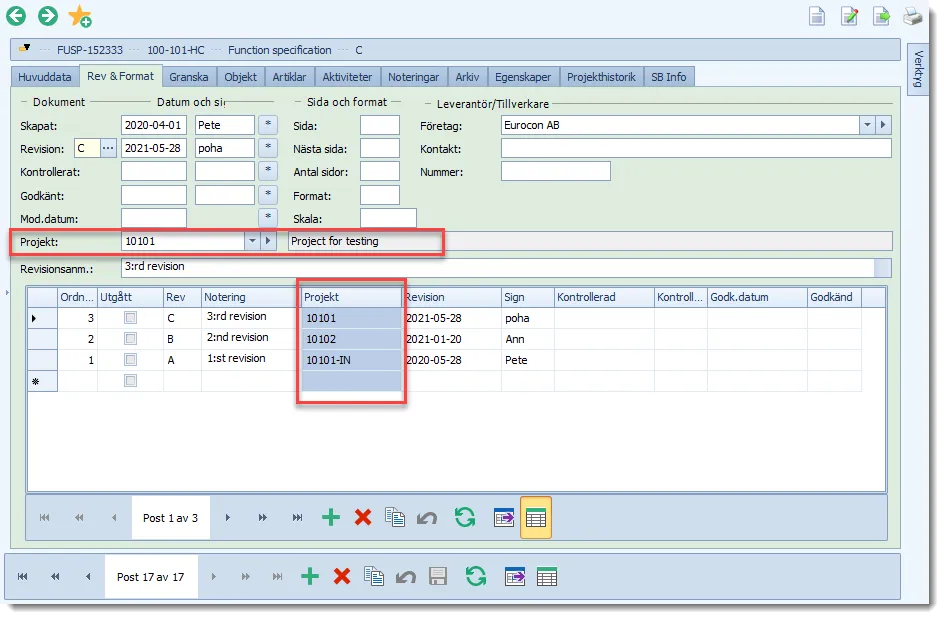Viewport: 944px width, 619px height.
Task: Go back with the green left arrow
Action: [x=16, y=16]
